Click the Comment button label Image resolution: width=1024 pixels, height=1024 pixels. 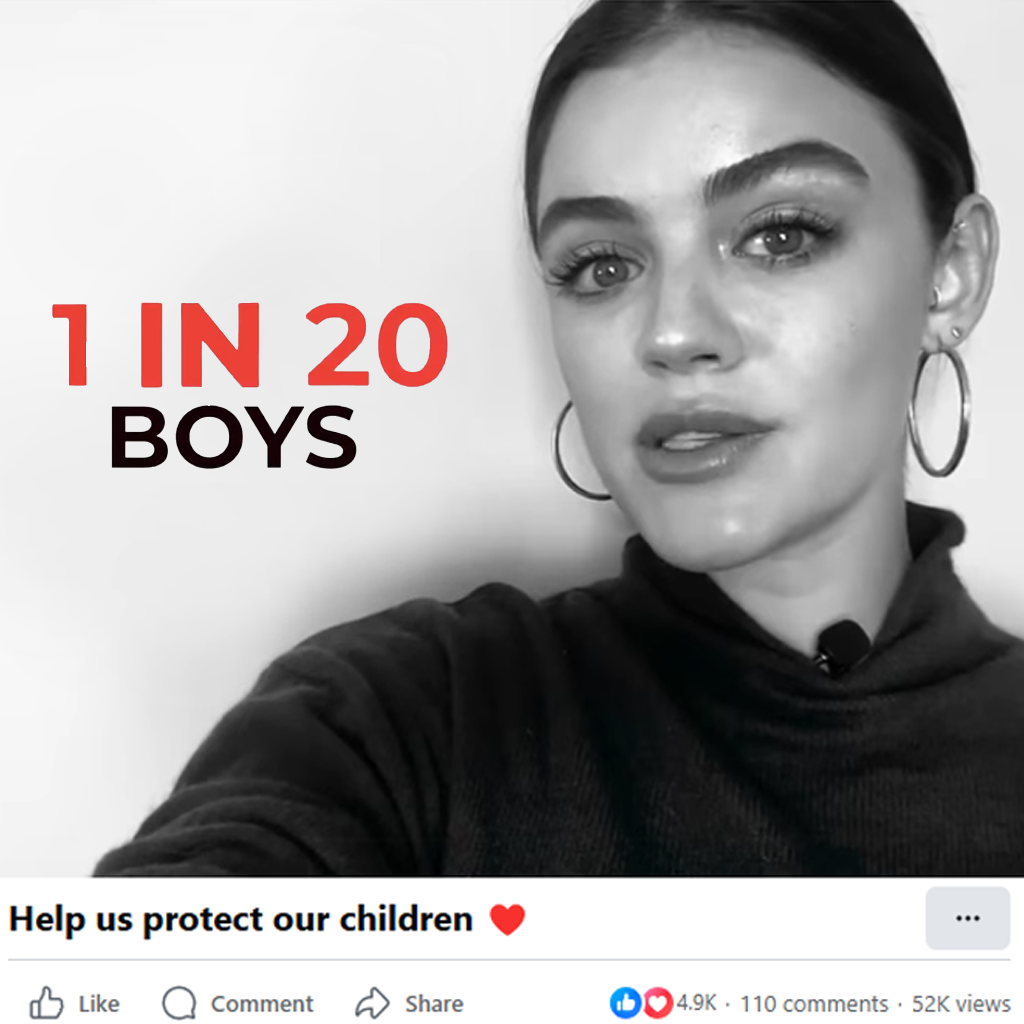pos(262,1004)
